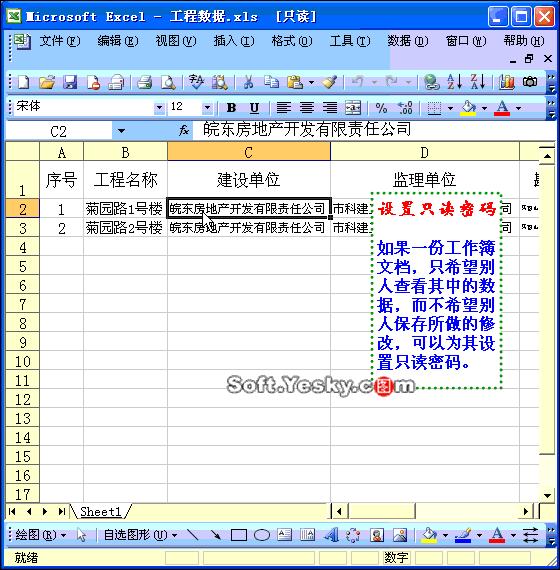Open the Name Box dropdown next to C2

(x=121, y=131)
